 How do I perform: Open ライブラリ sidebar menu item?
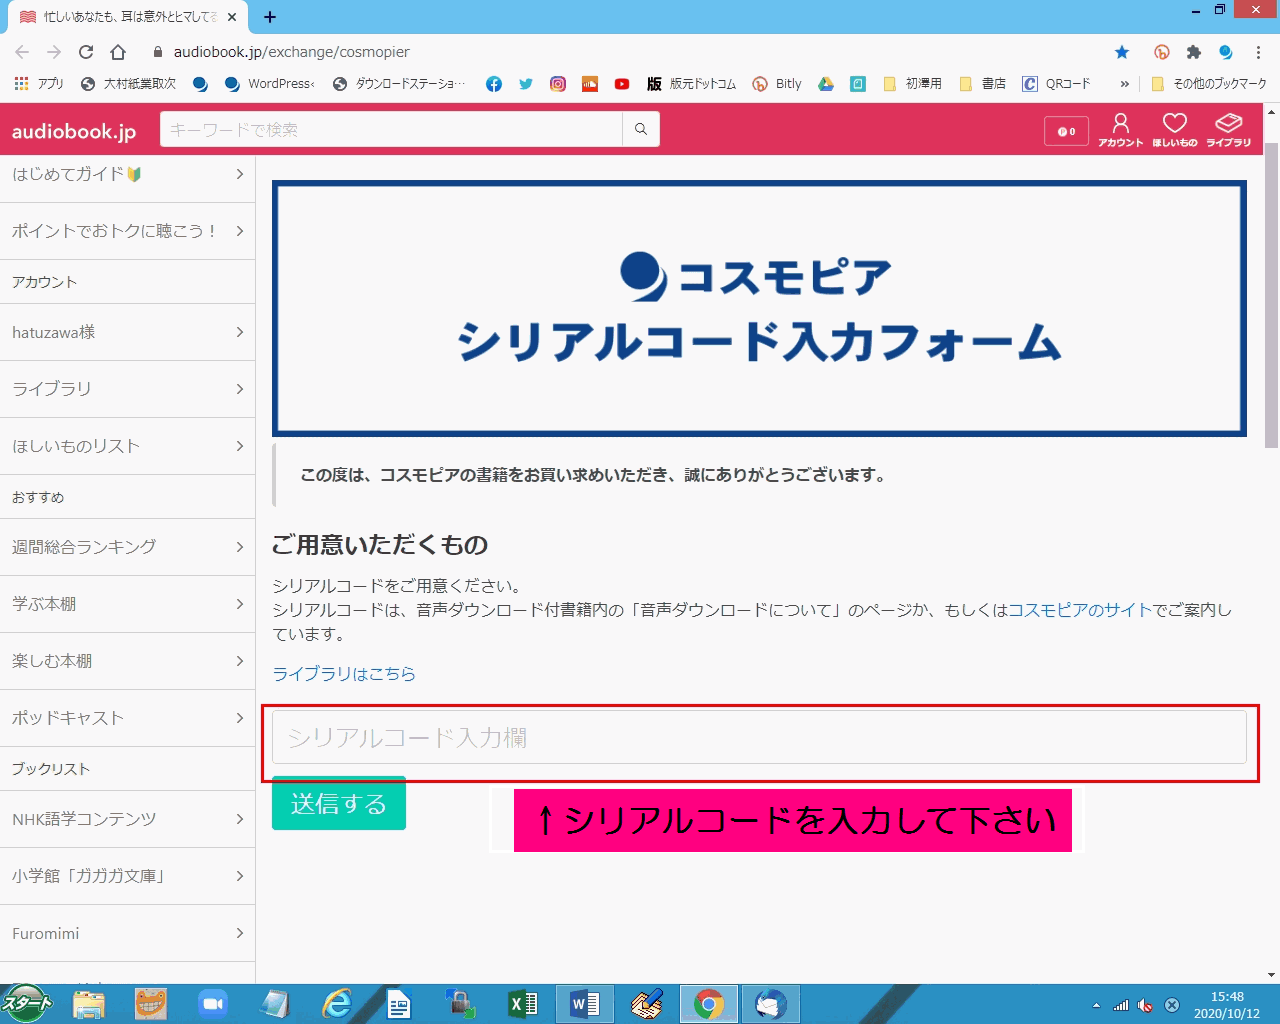click(x=127, y=389)
